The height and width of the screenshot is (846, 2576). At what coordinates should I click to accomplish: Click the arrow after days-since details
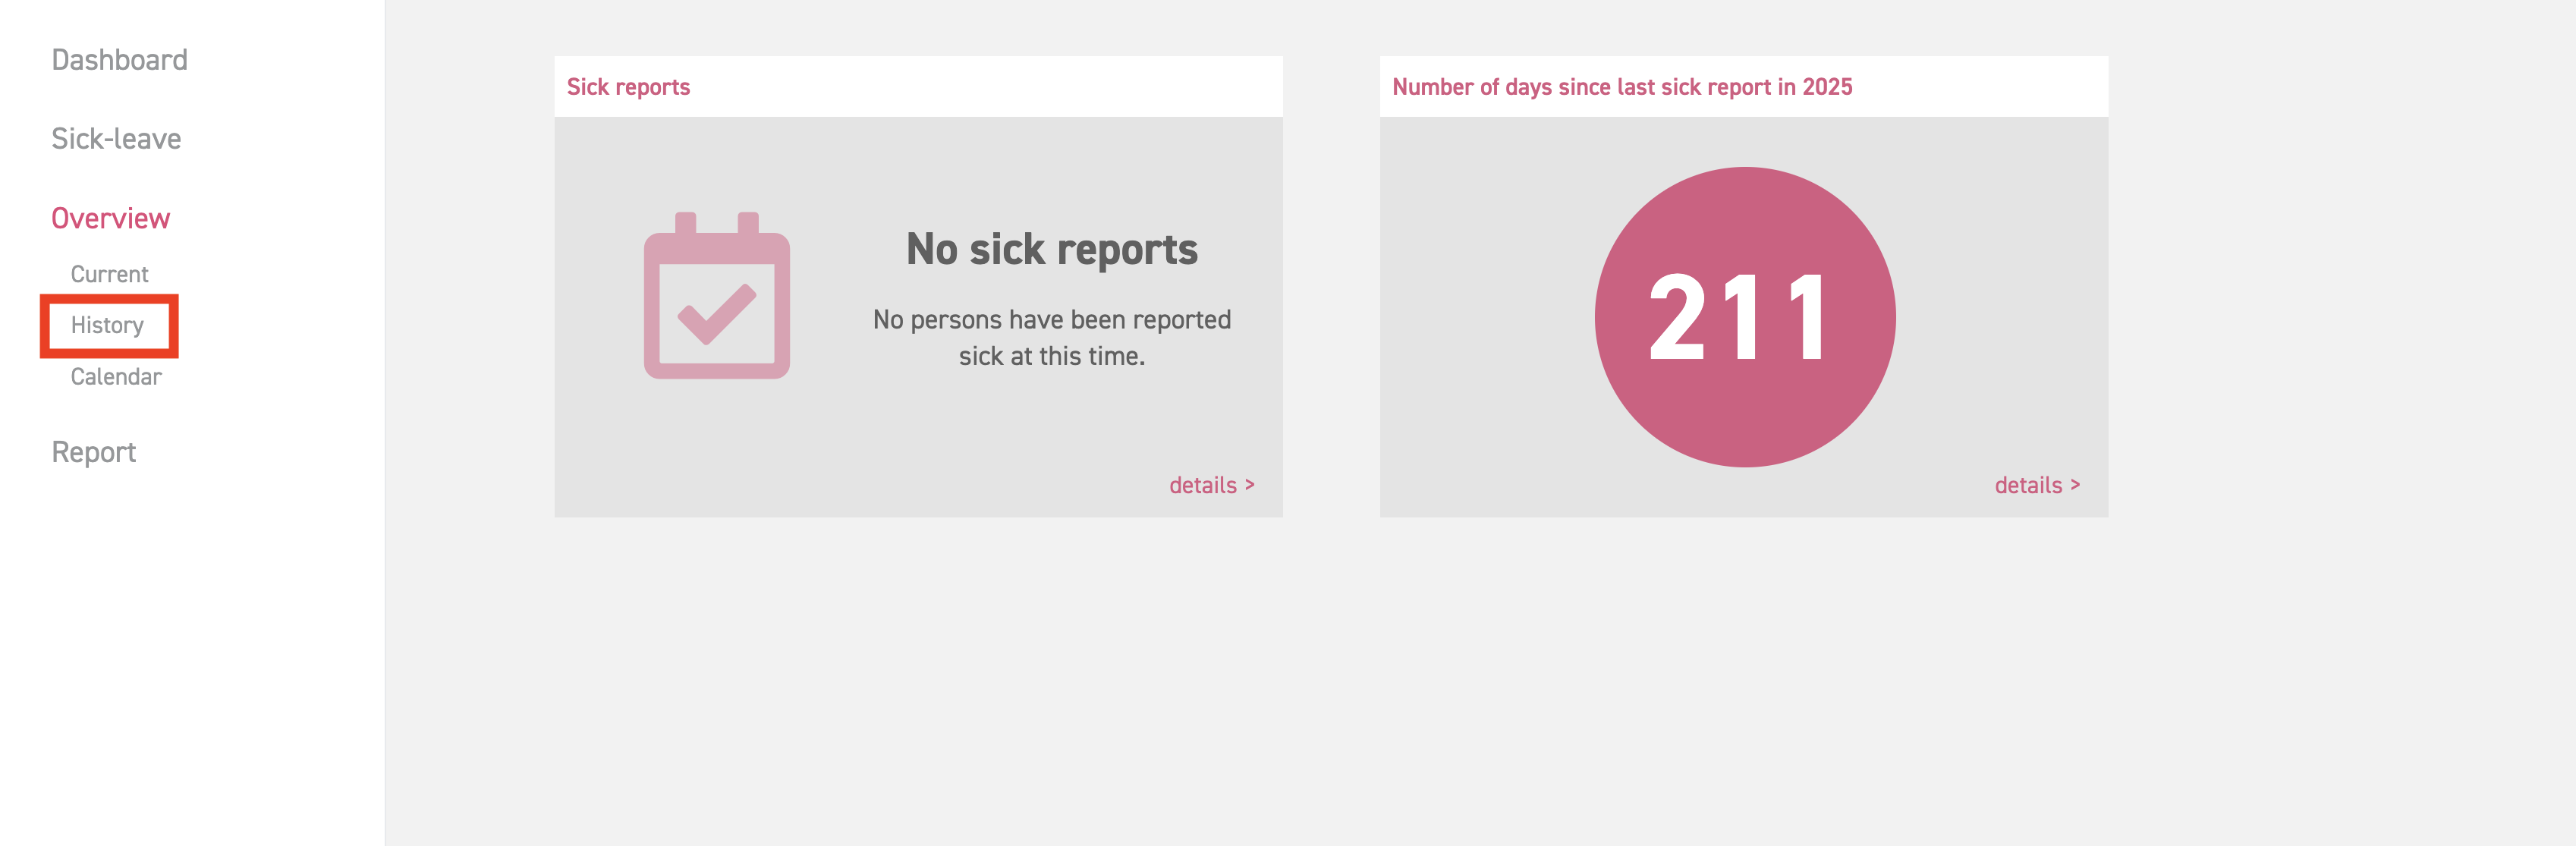(x=2075, y=485)
